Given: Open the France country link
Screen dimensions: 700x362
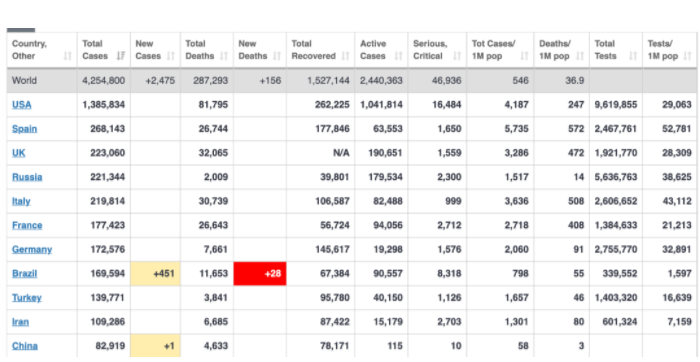Looking at the screenshot, I should [27, 225].
